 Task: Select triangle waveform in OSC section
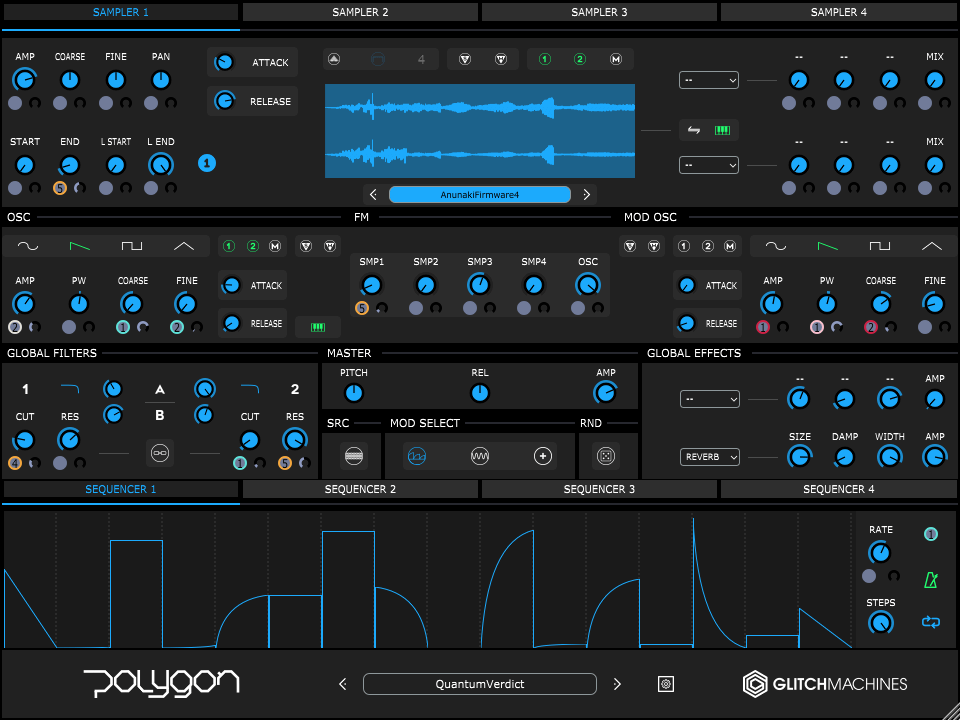click(184, 246)
